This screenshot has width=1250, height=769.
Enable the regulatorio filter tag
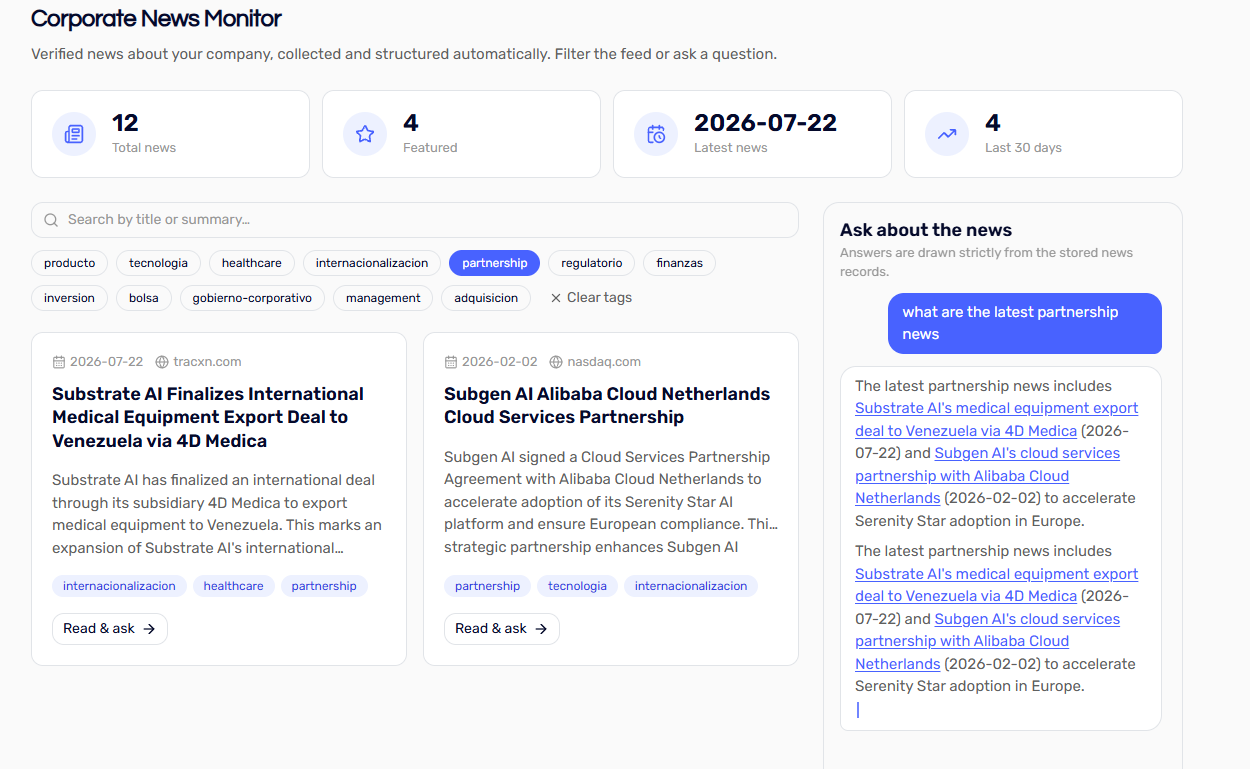[x=592, y=263]
